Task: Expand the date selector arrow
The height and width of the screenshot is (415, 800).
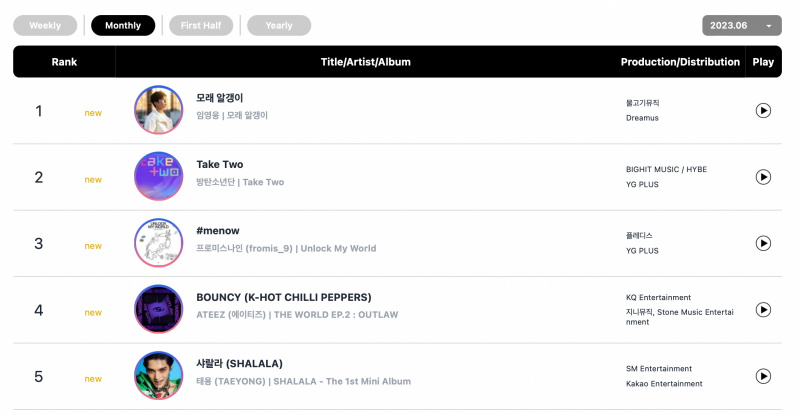Action: [x=768, y=26]
